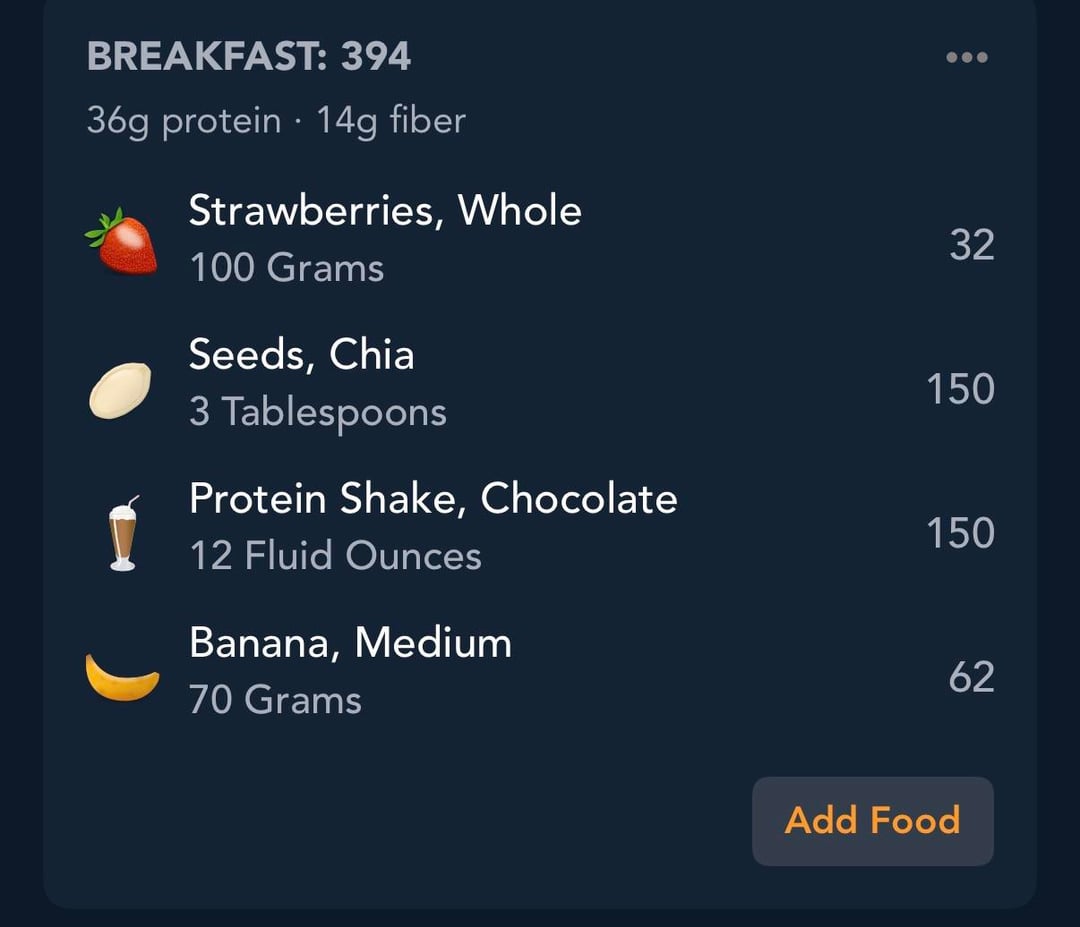Click the 3 Tablespoons serving size
This screenshot has width=1080, height=927.
[x=318, y=412]
